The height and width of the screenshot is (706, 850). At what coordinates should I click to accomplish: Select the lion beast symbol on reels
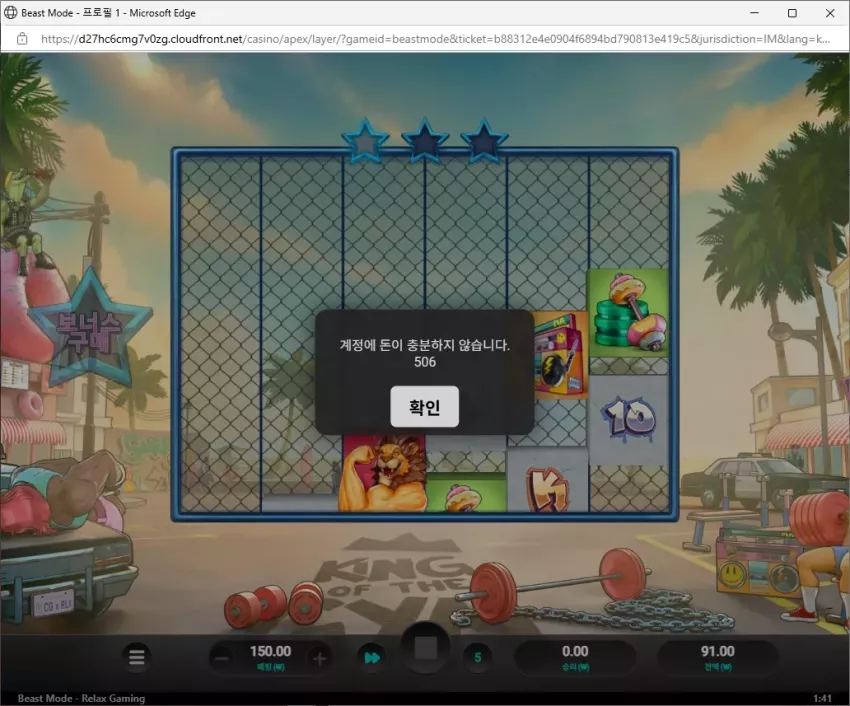[x=384, y=473]
